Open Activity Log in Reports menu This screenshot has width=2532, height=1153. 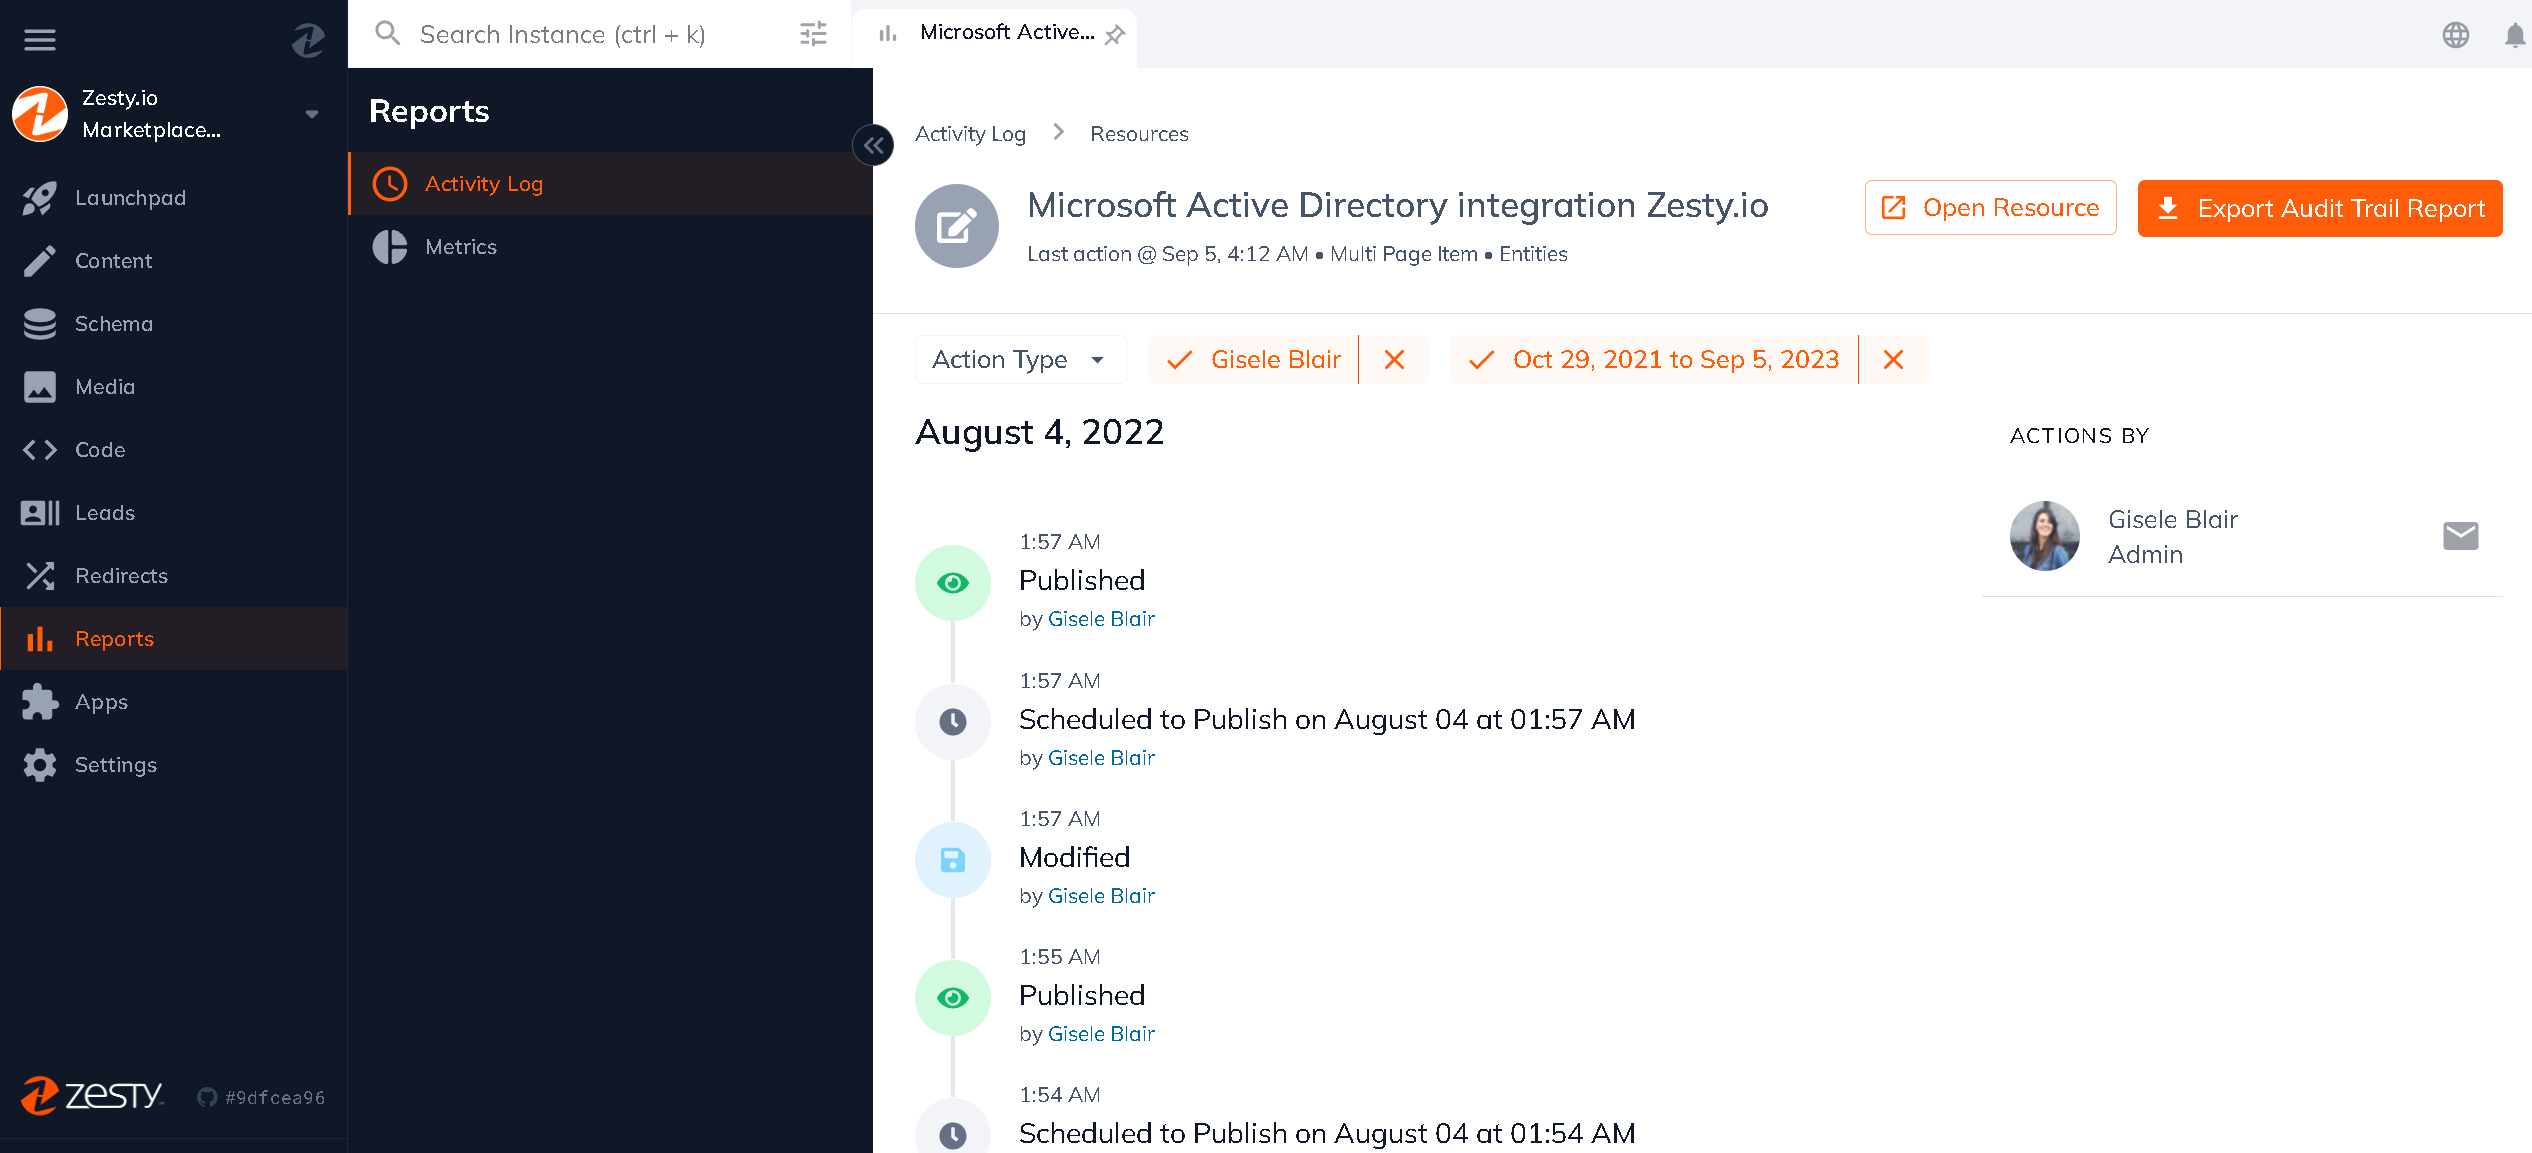(611, 184)
